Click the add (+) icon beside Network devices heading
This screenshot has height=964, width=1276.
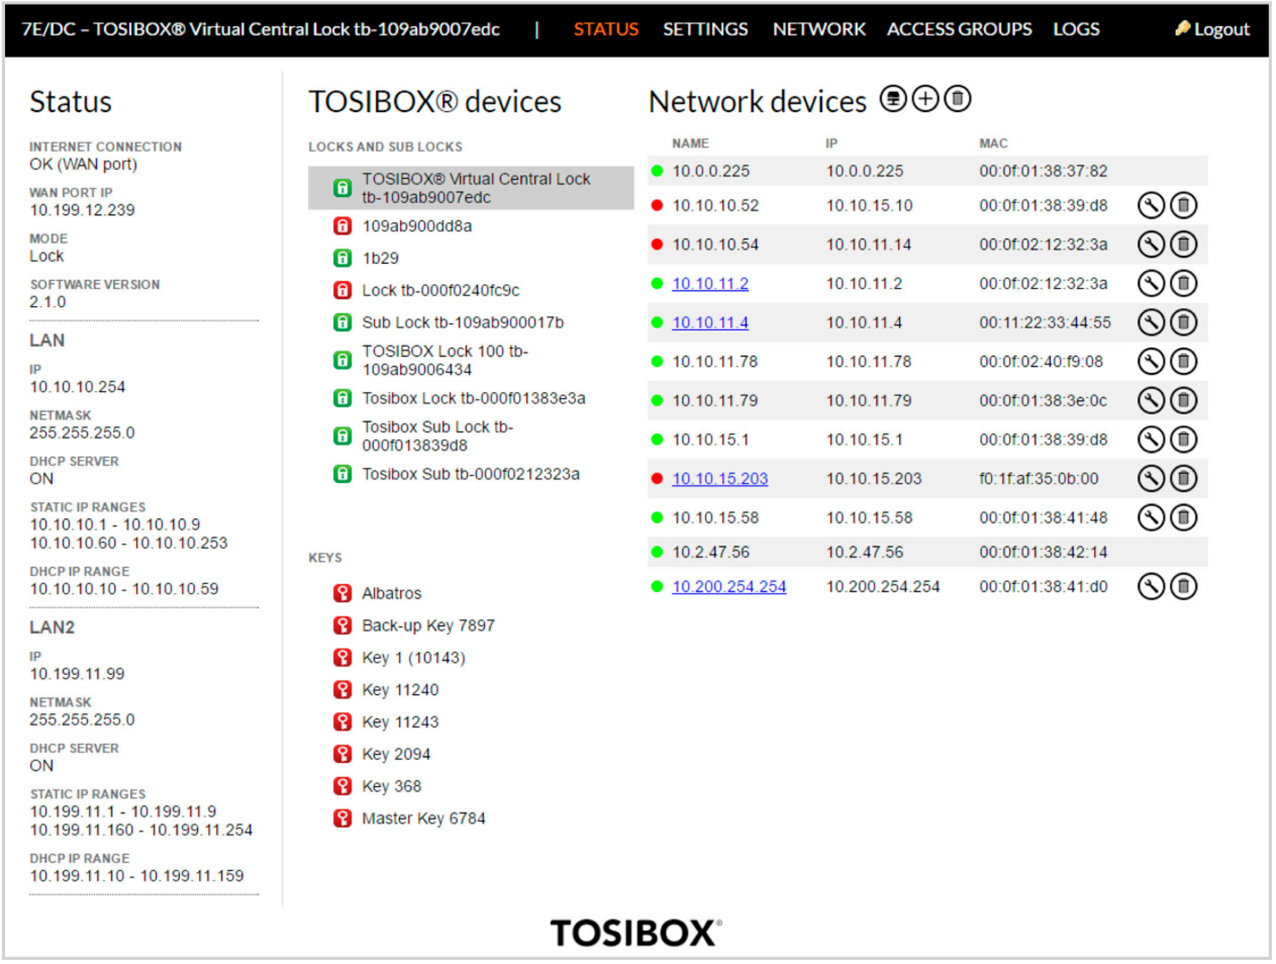click(x=926, y=98)
